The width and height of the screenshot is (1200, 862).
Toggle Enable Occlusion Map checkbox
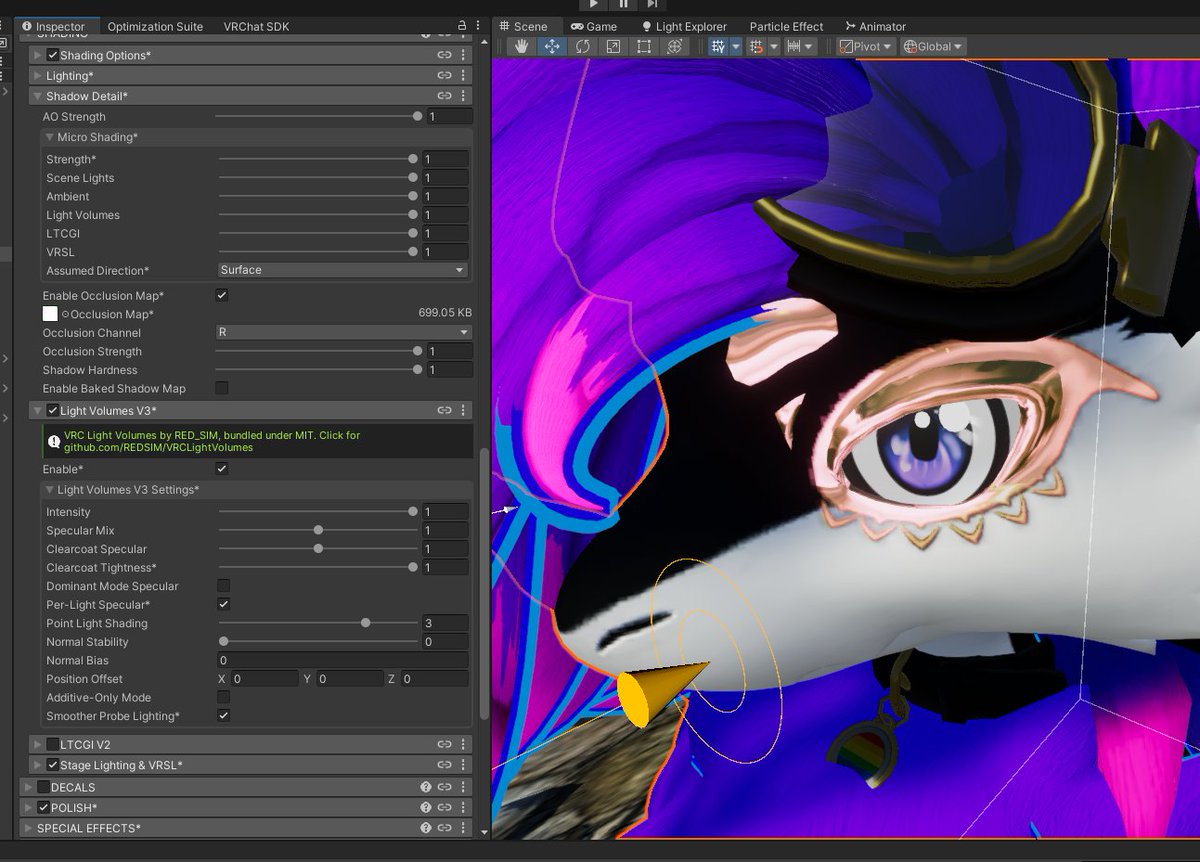(222, 295)
